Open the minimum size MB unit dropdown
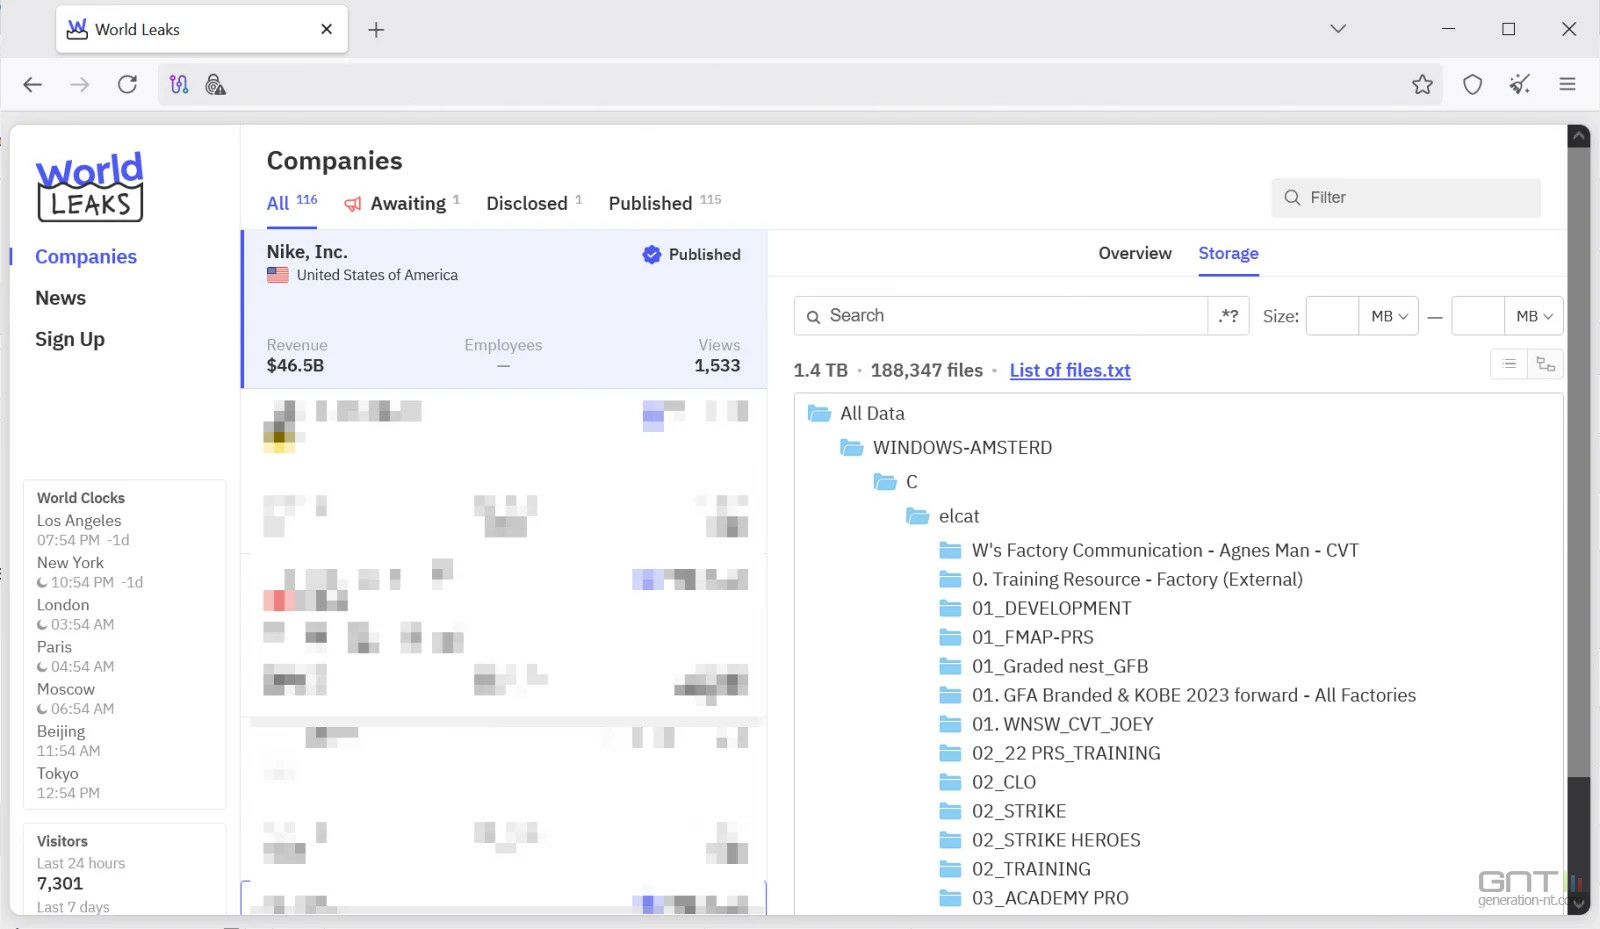This screenshot has width=1600, height=929. pos(1388,316)
